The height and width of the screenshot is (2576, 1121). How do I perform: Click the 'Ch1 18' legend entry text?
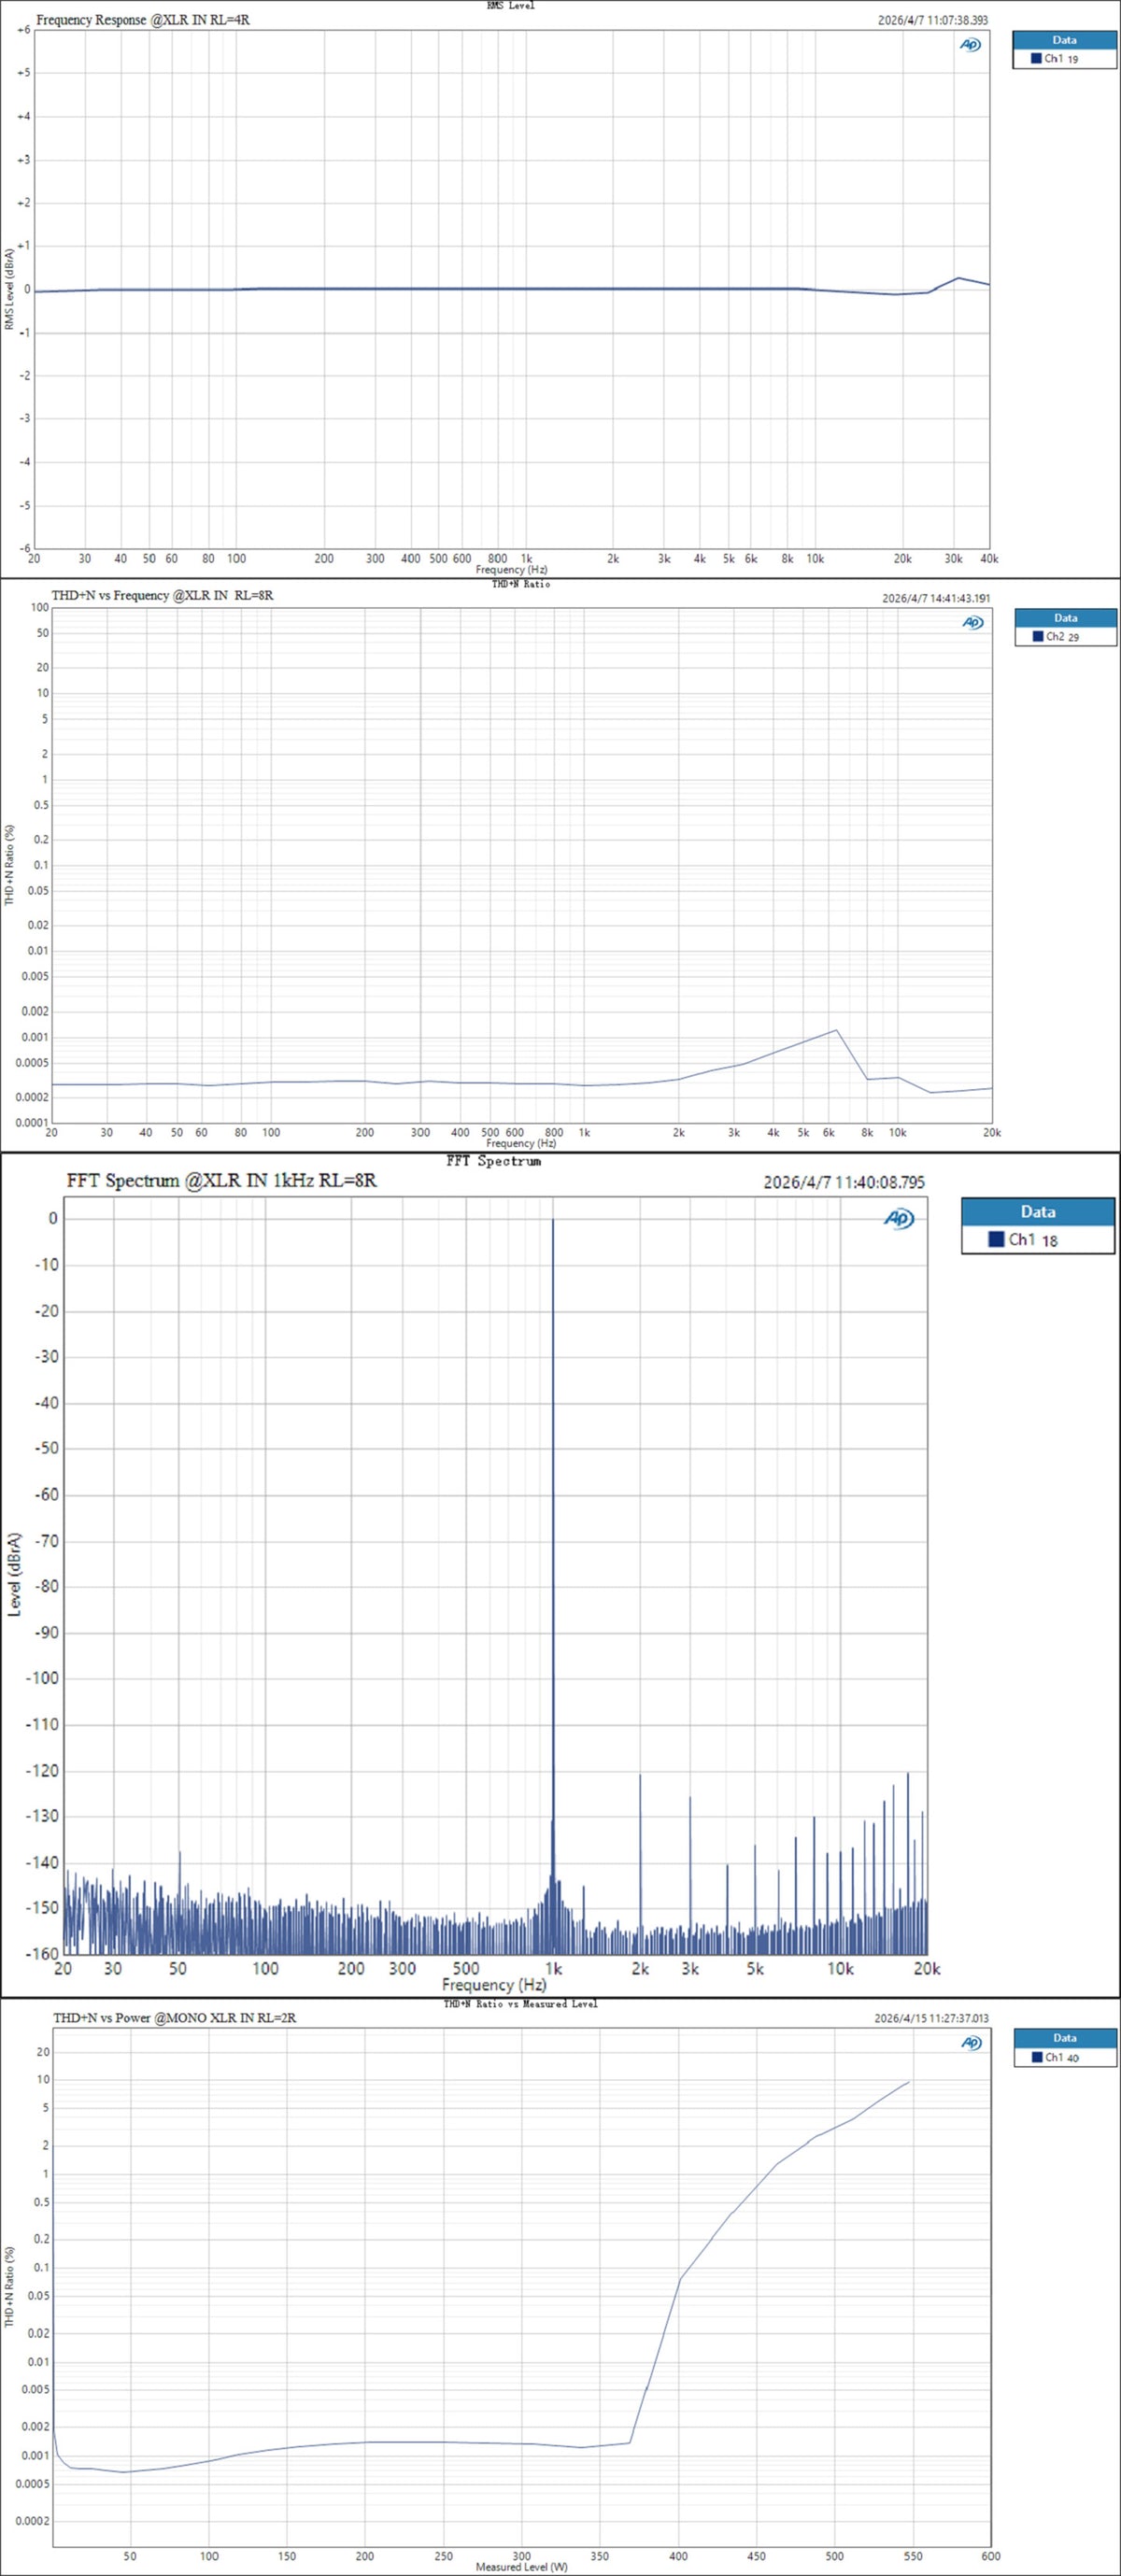[x=1033, y=1239]
